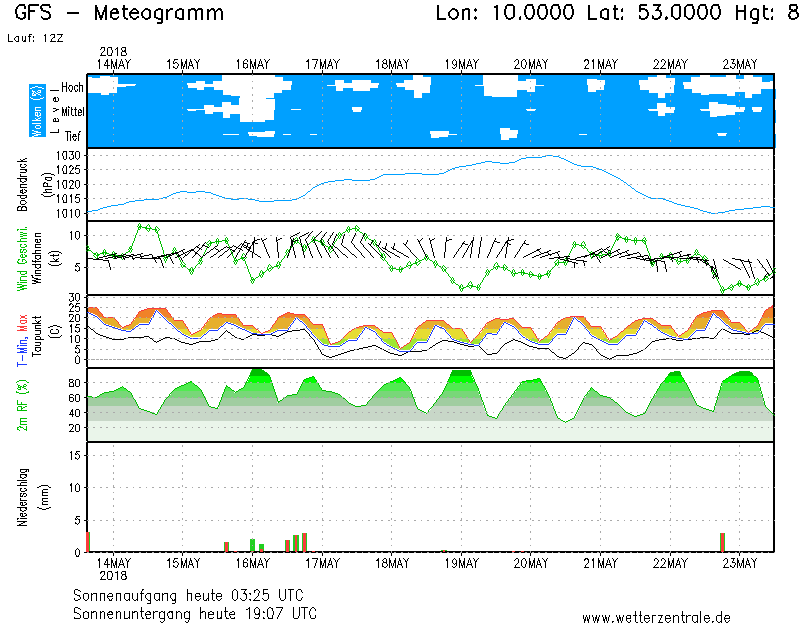Click the blue Wolken (%) panel label
800x625 pixels.
click(x=38, y=110)
